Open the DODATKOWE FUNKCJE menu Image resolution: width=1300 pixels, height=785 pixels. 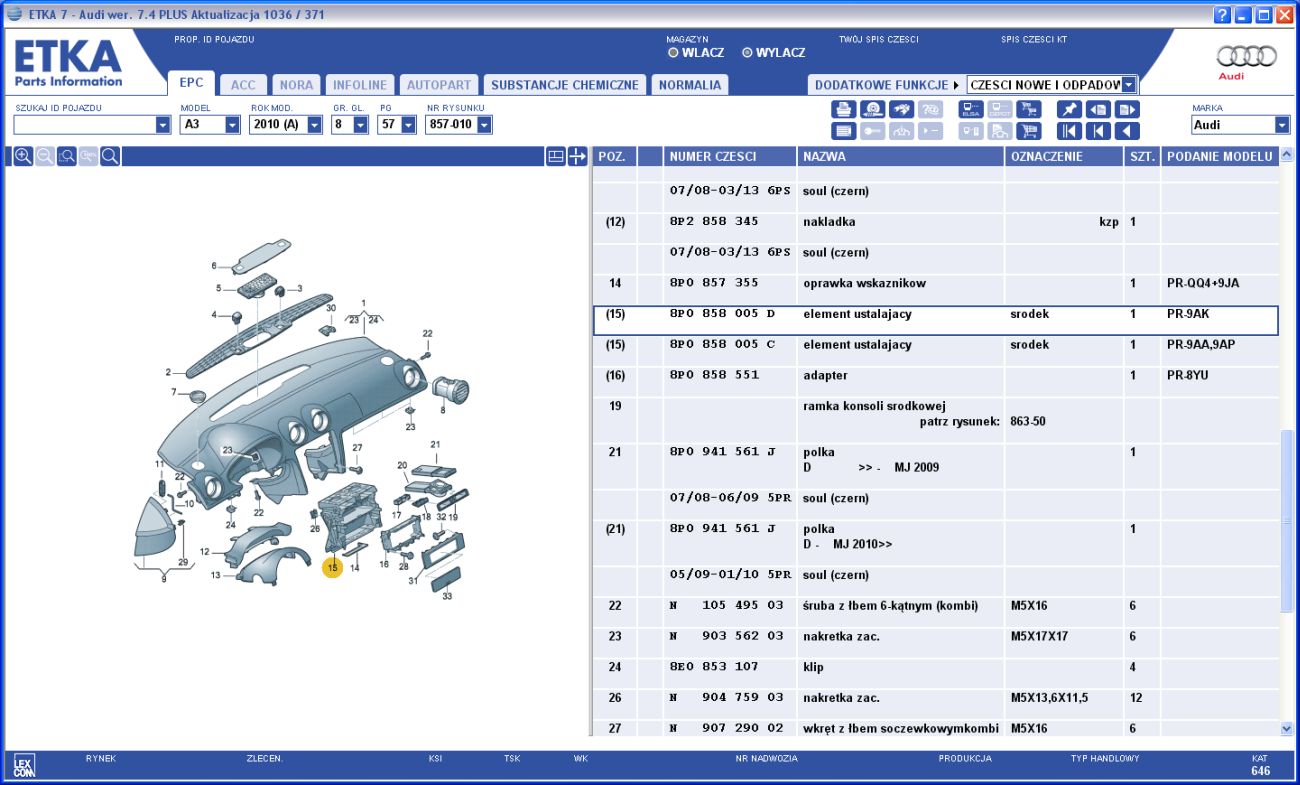pos(886,85)
